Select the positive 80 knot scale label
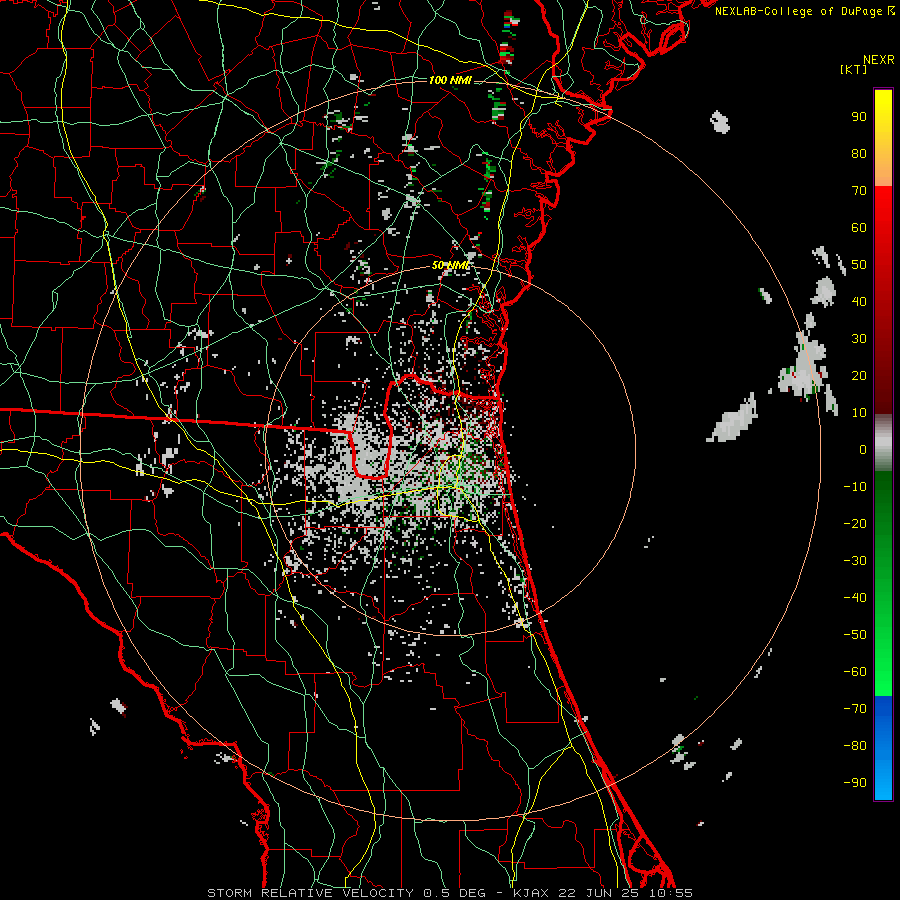Screen dimensions: 900x900 pos(859,153)
